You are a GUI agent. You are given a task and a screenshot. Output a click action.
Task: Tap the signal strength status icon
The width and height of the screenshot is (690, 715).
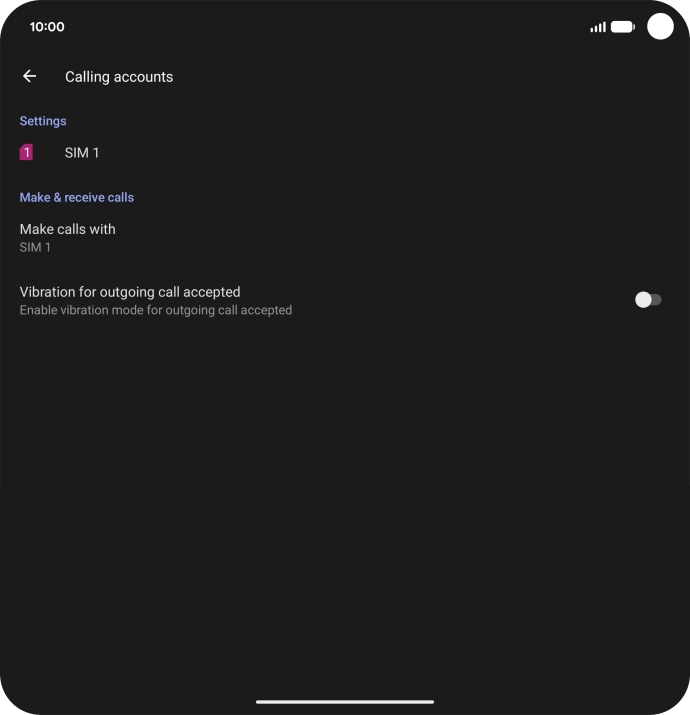[x=598, y=27]
